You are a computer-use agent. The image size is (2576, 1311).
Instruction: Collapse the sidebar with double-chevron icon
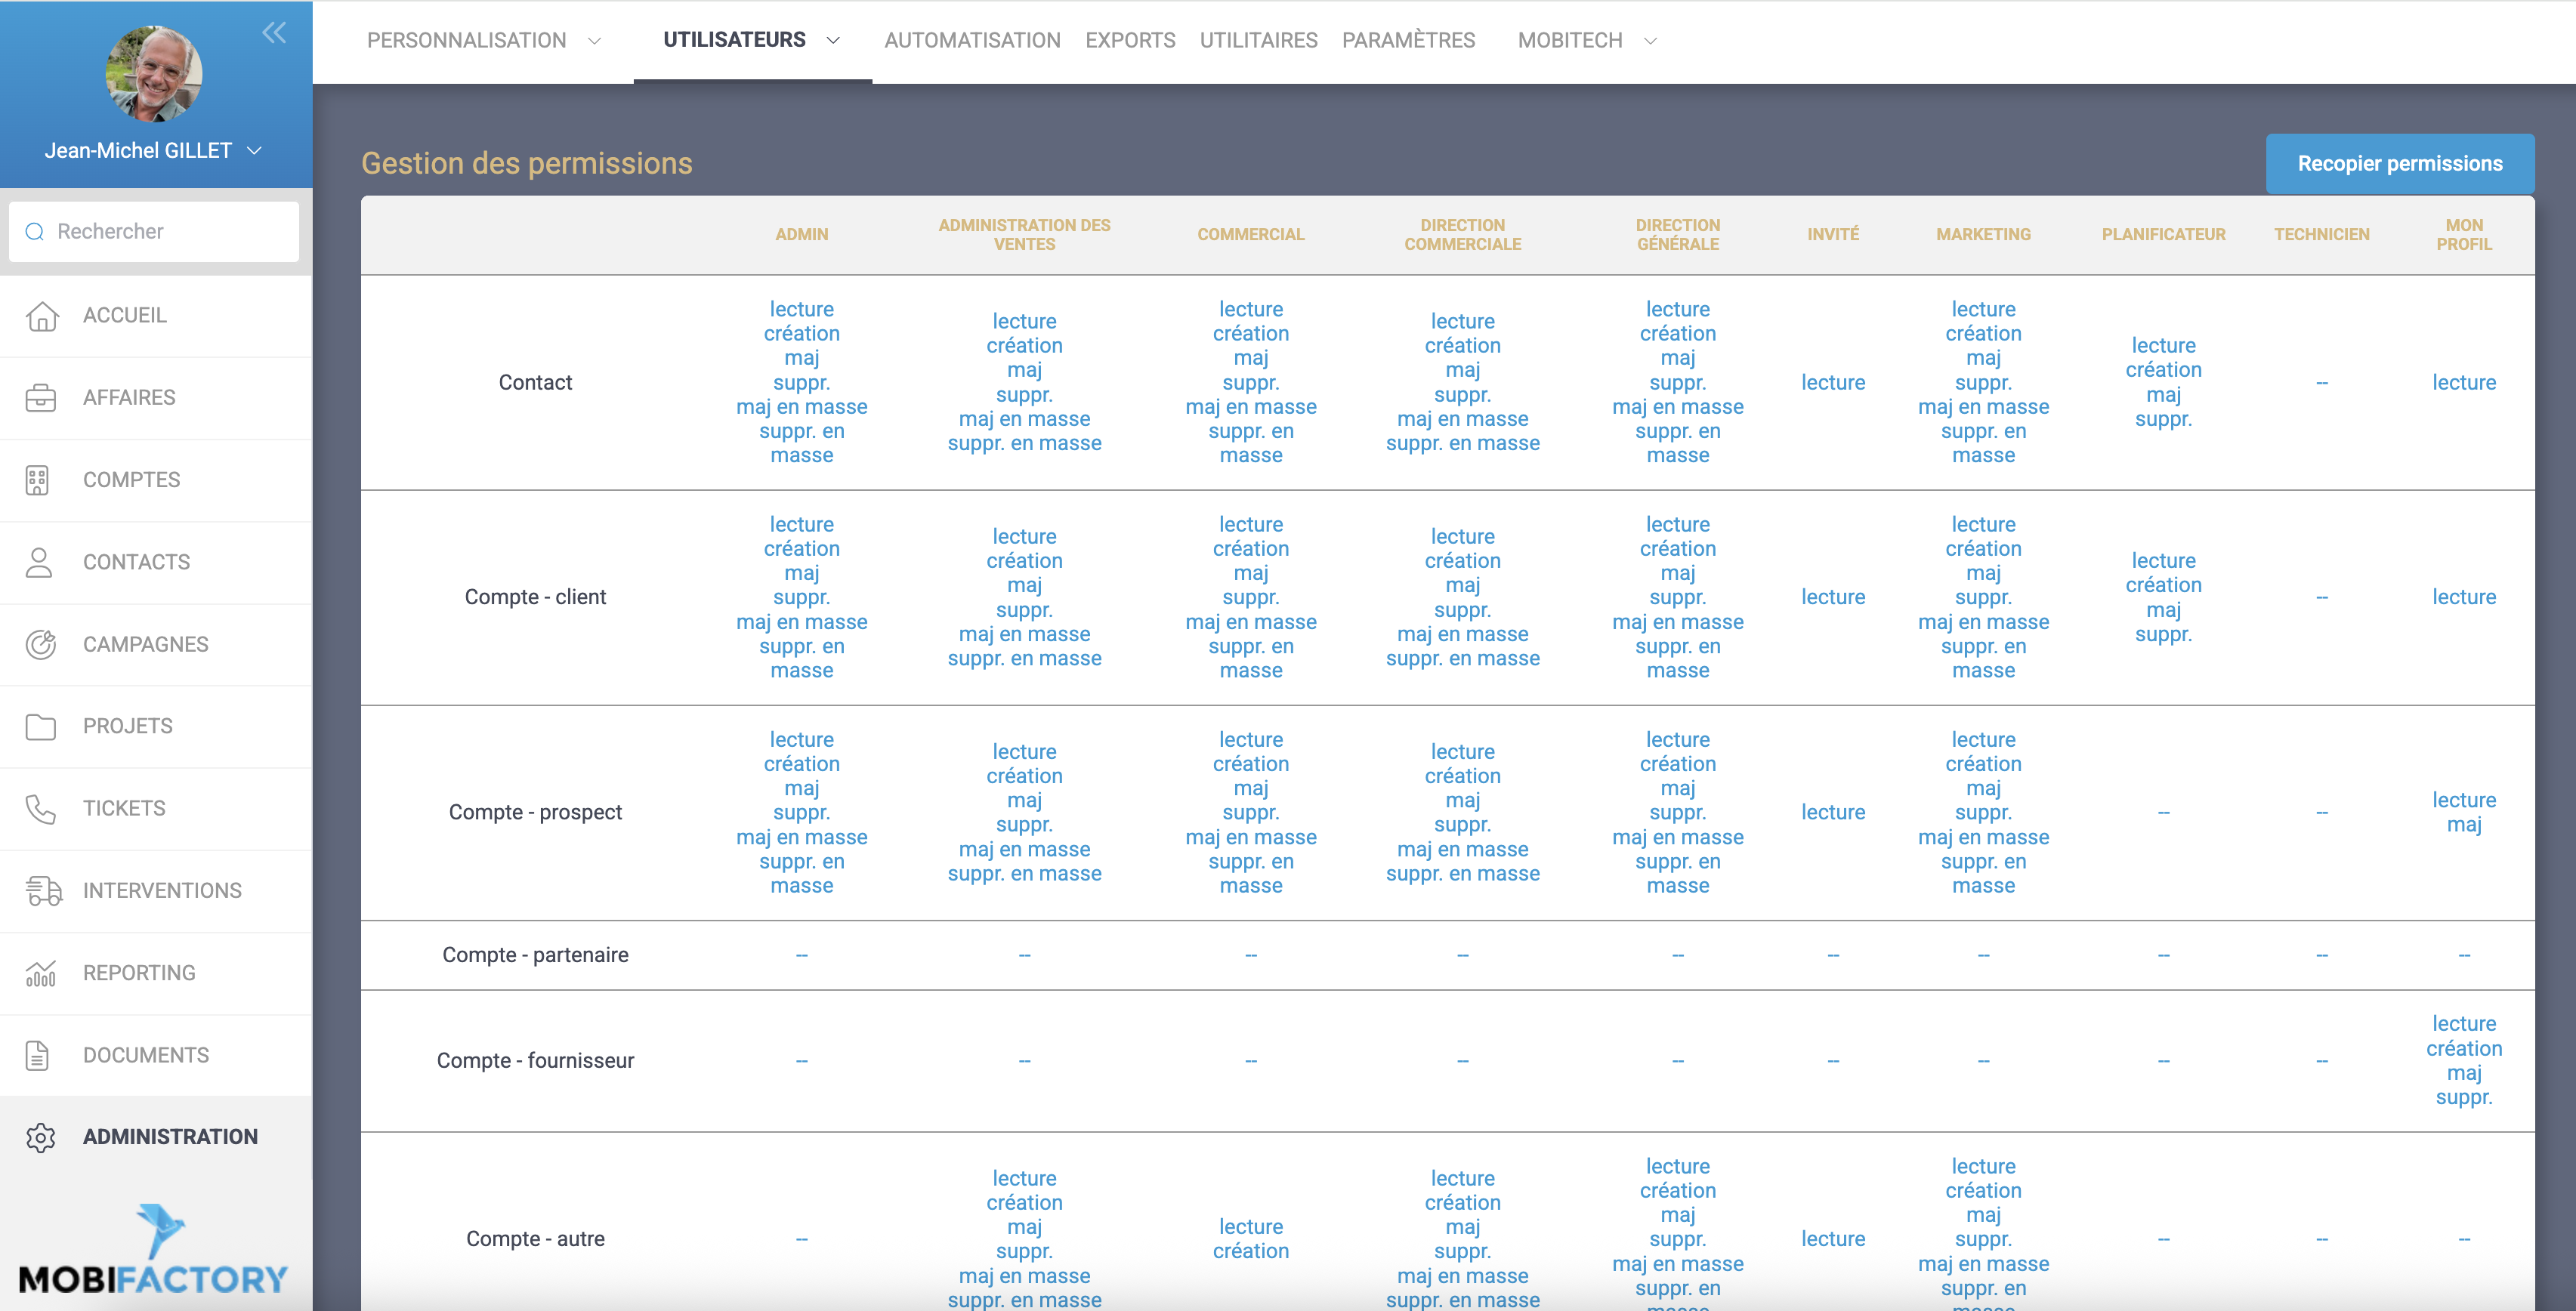[274, 33]
